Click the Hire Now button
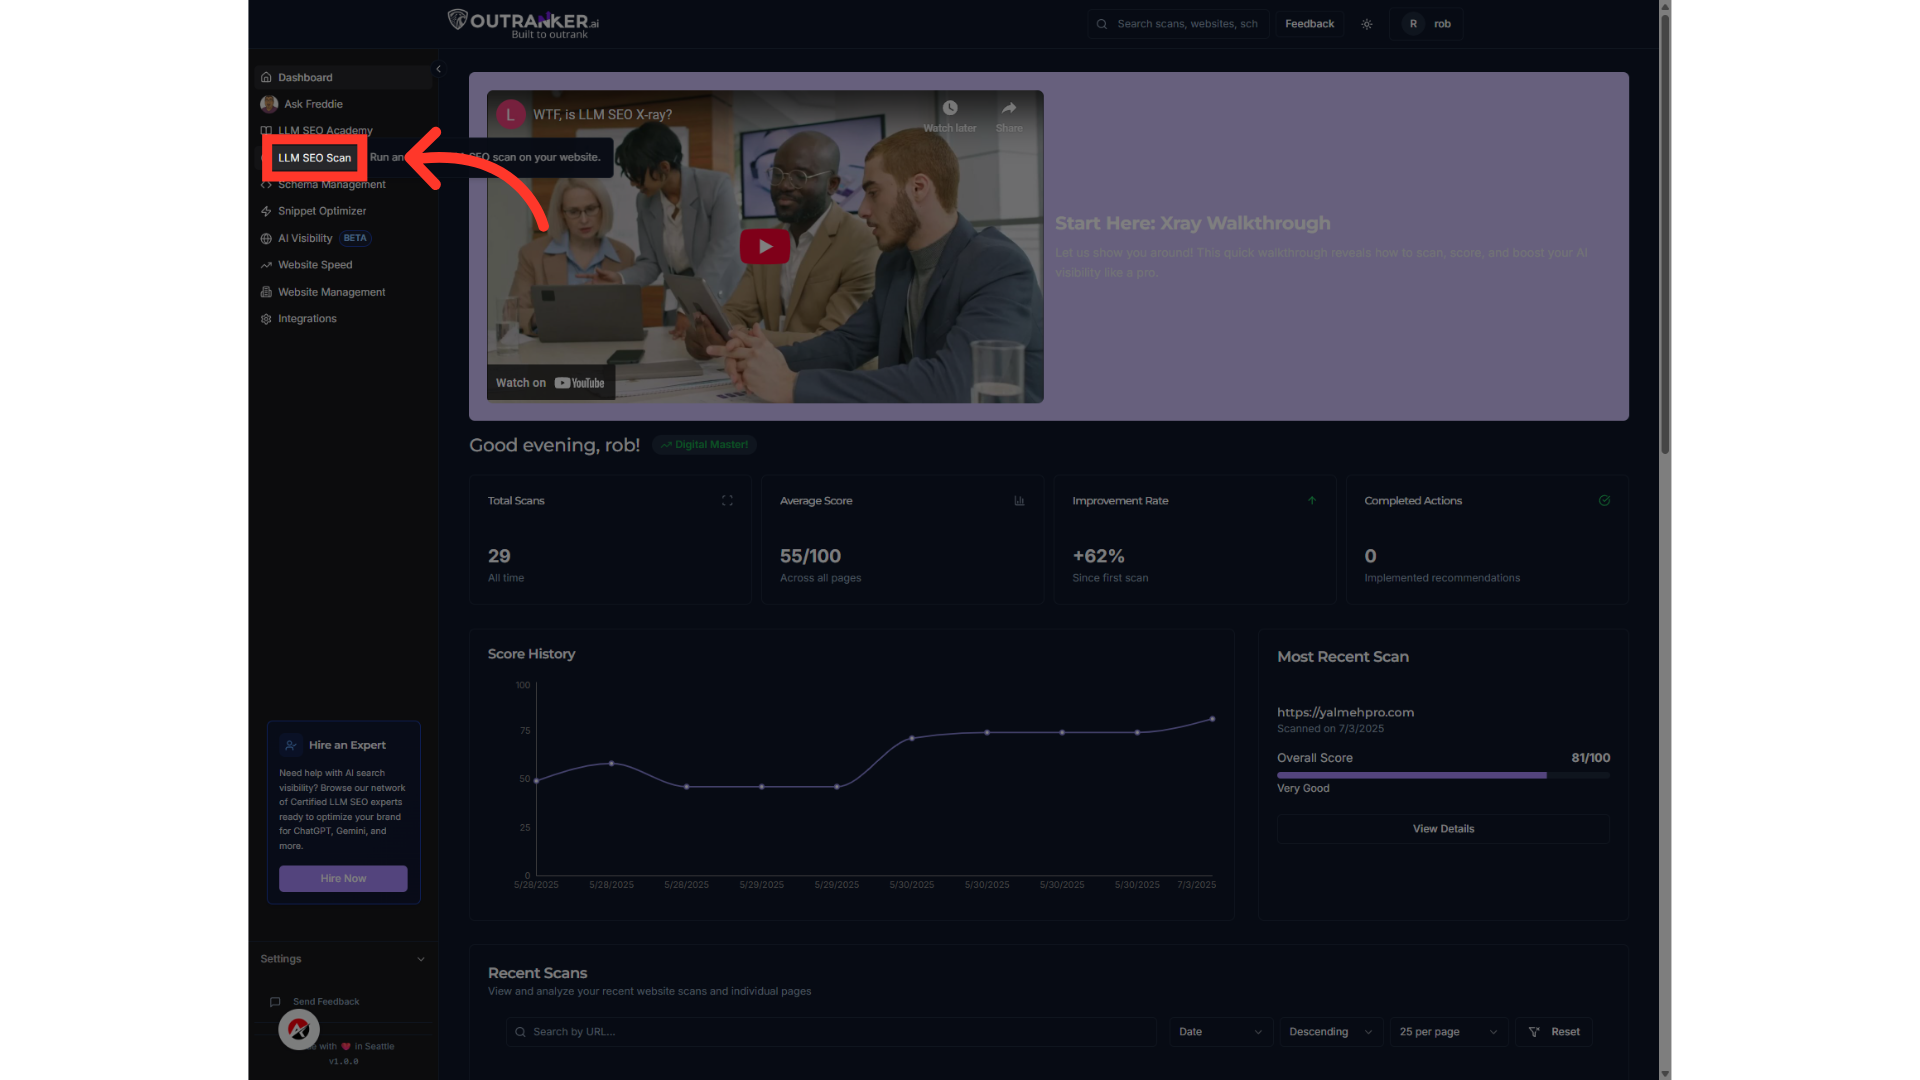 343,878
